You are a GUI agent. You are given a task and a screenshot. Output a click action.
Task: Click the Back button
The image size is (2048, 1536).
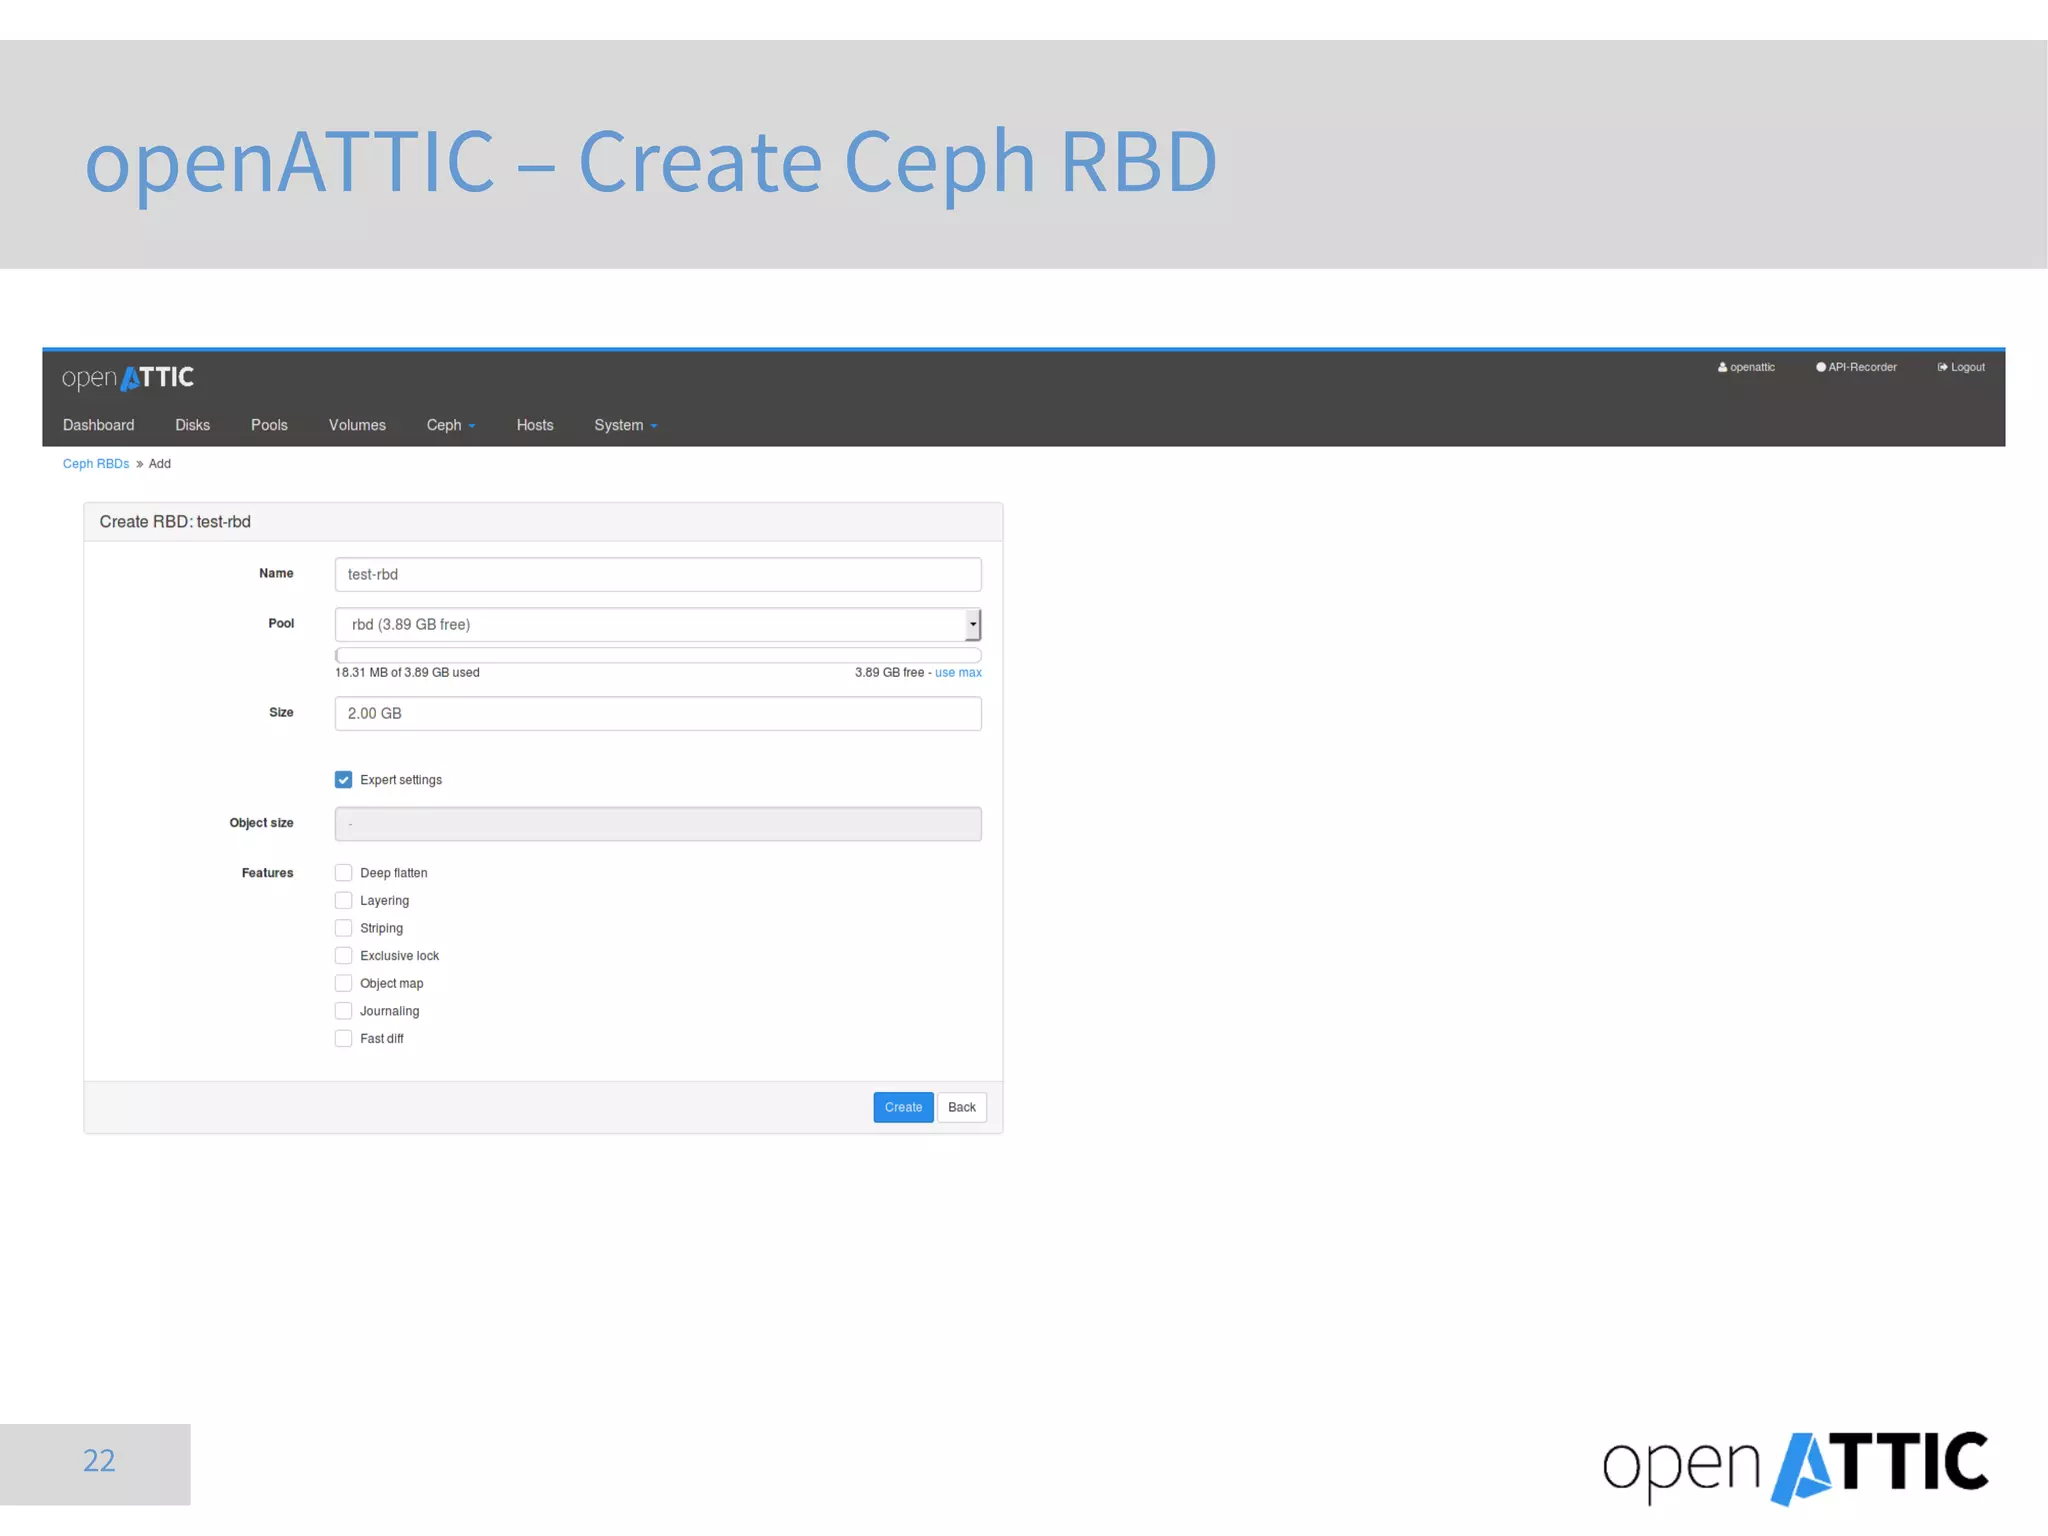point(962,1107)
